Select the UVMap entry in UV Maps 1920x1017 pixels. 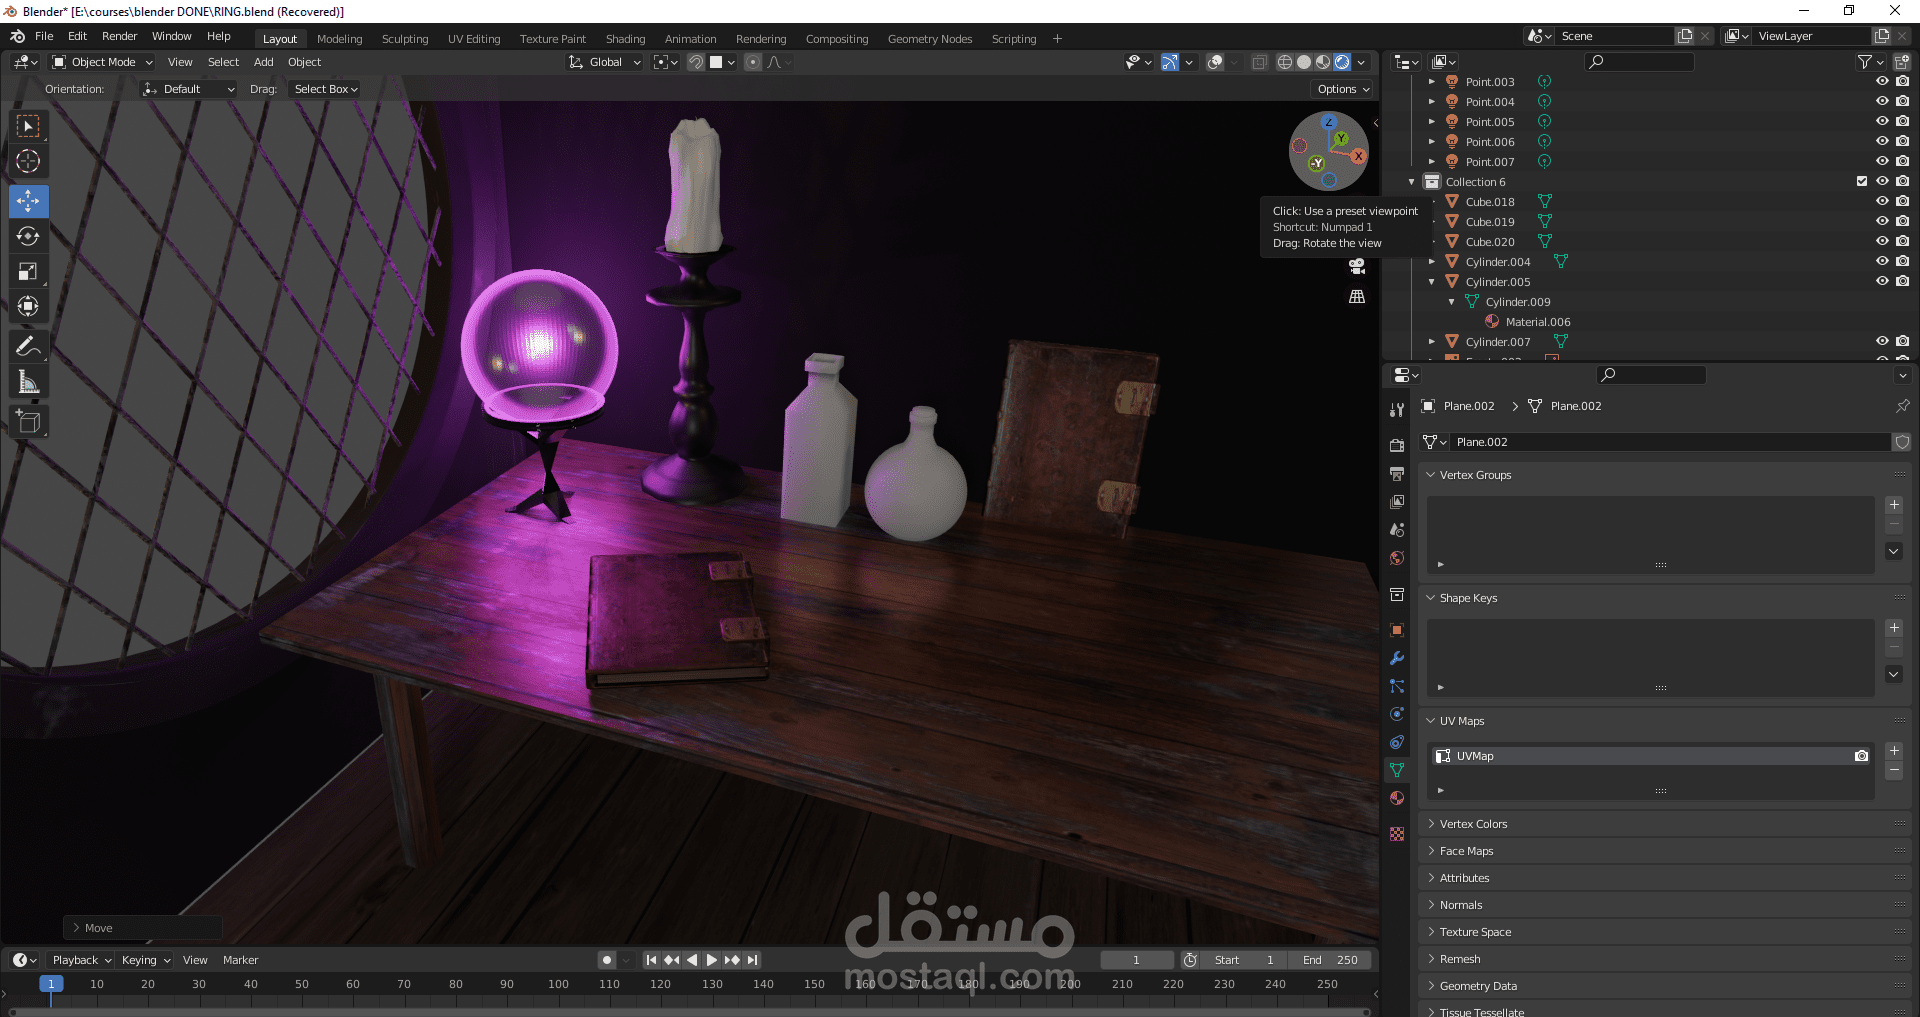1650,756
